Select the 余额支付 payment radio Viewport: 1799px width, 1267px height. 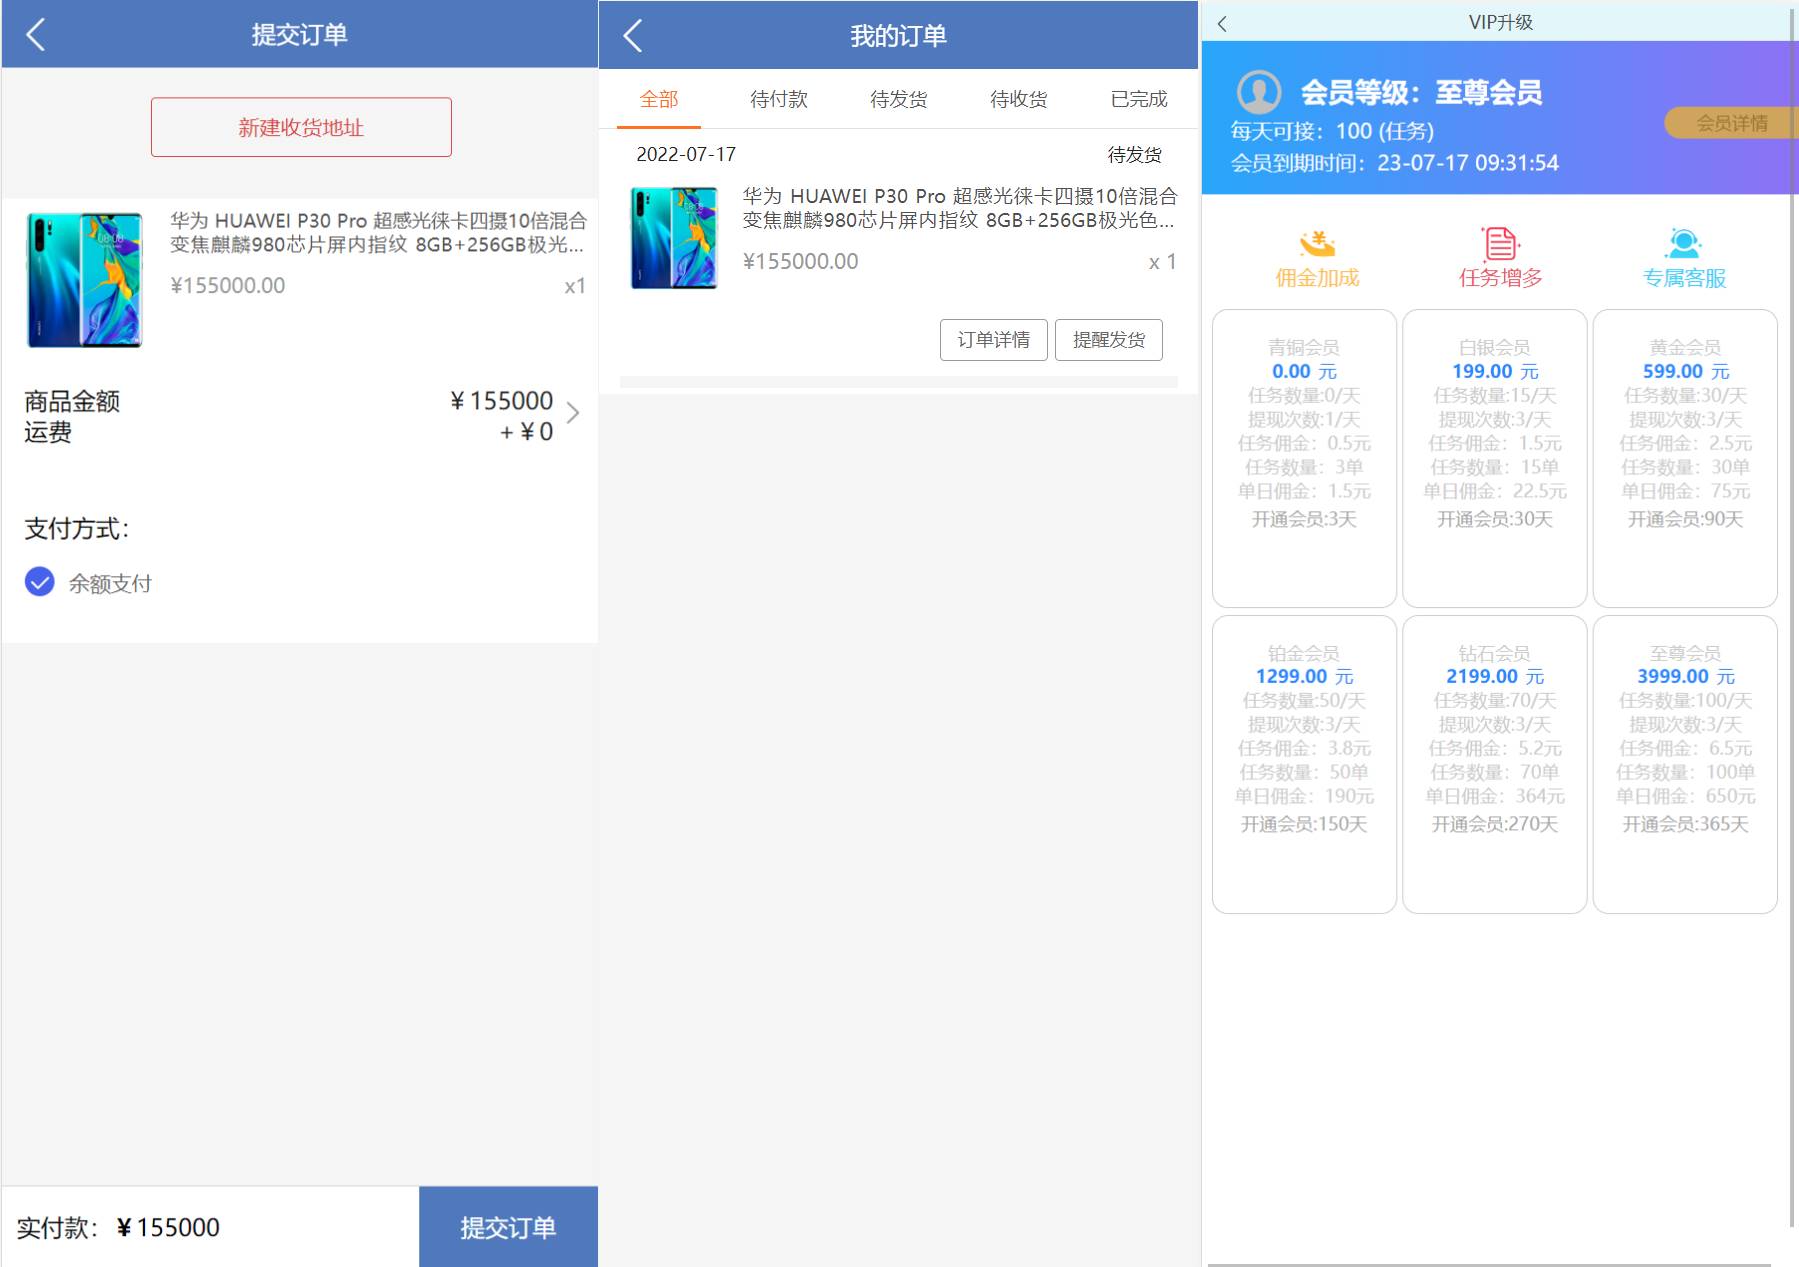click(x=40, y=582)
